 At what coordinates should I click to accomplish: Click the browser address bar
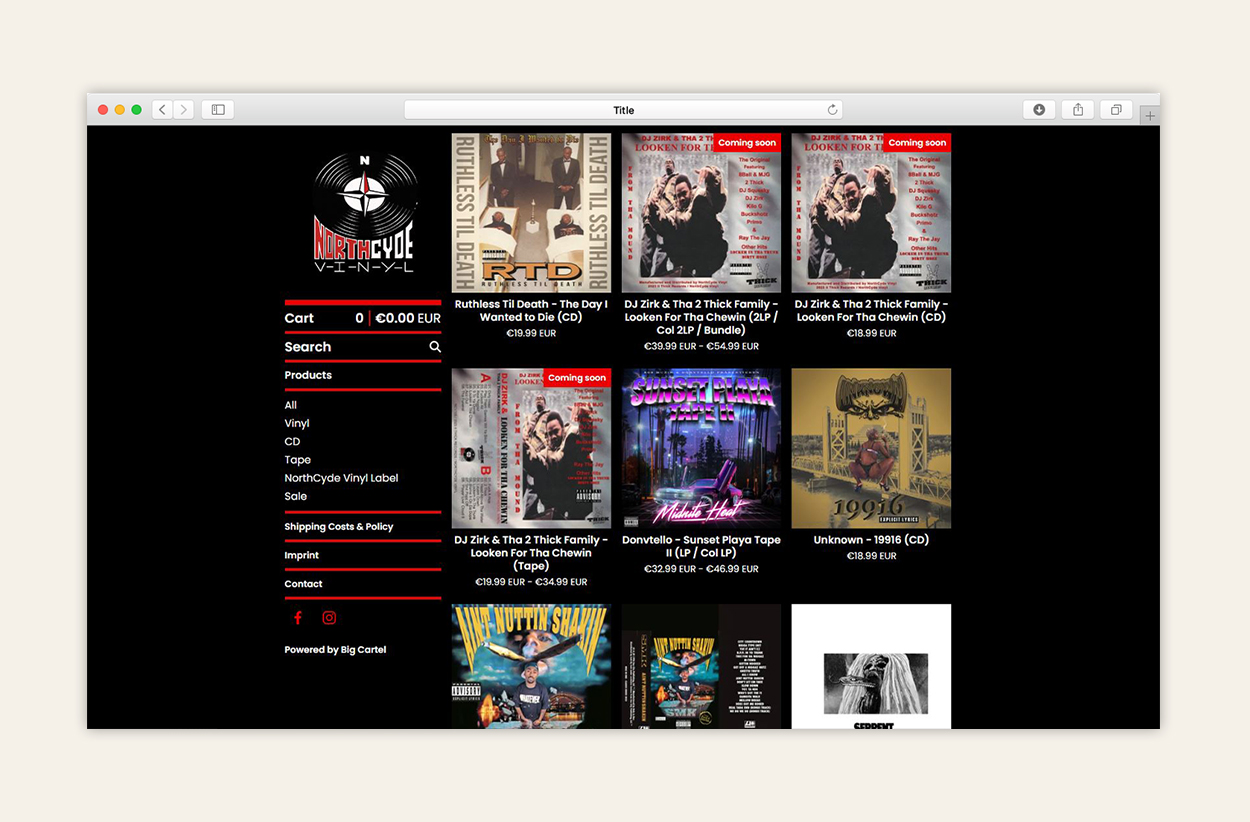622,110
